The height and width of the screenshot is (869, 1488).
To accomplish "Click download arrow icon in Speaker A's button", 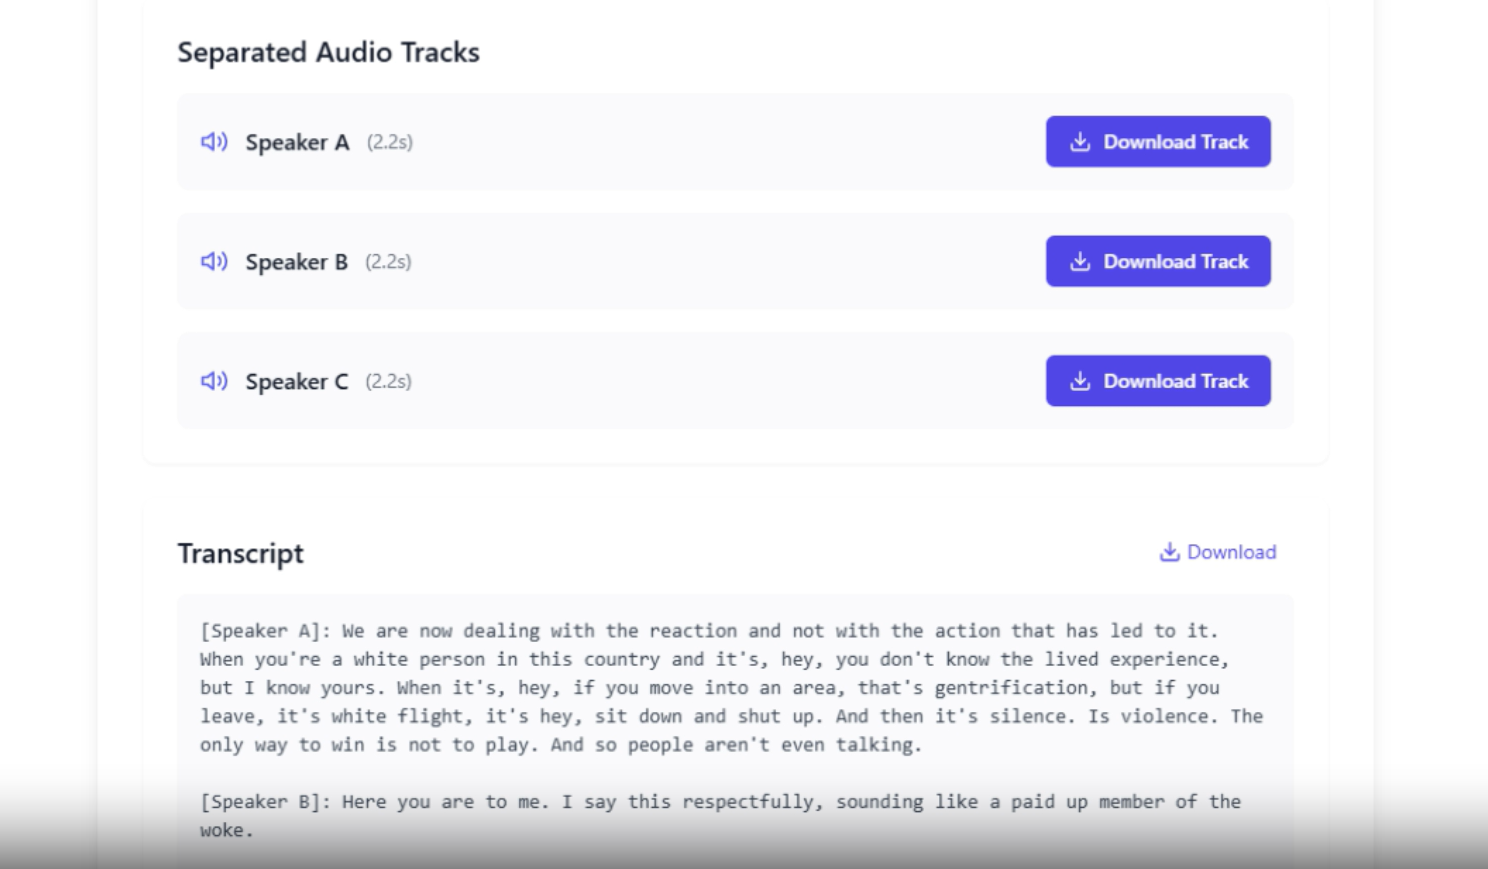I will pyautogui.click(x=1080, y=142).
